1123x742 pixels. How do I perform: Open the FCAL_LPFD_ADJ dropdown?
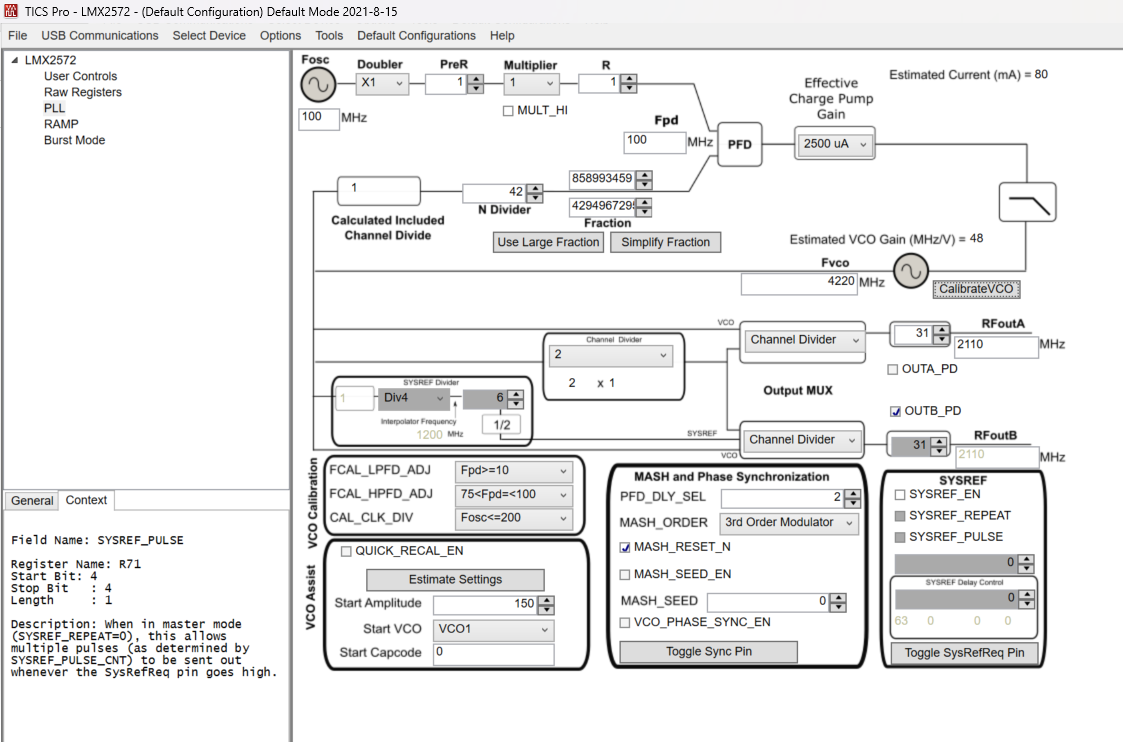point(514,471)
